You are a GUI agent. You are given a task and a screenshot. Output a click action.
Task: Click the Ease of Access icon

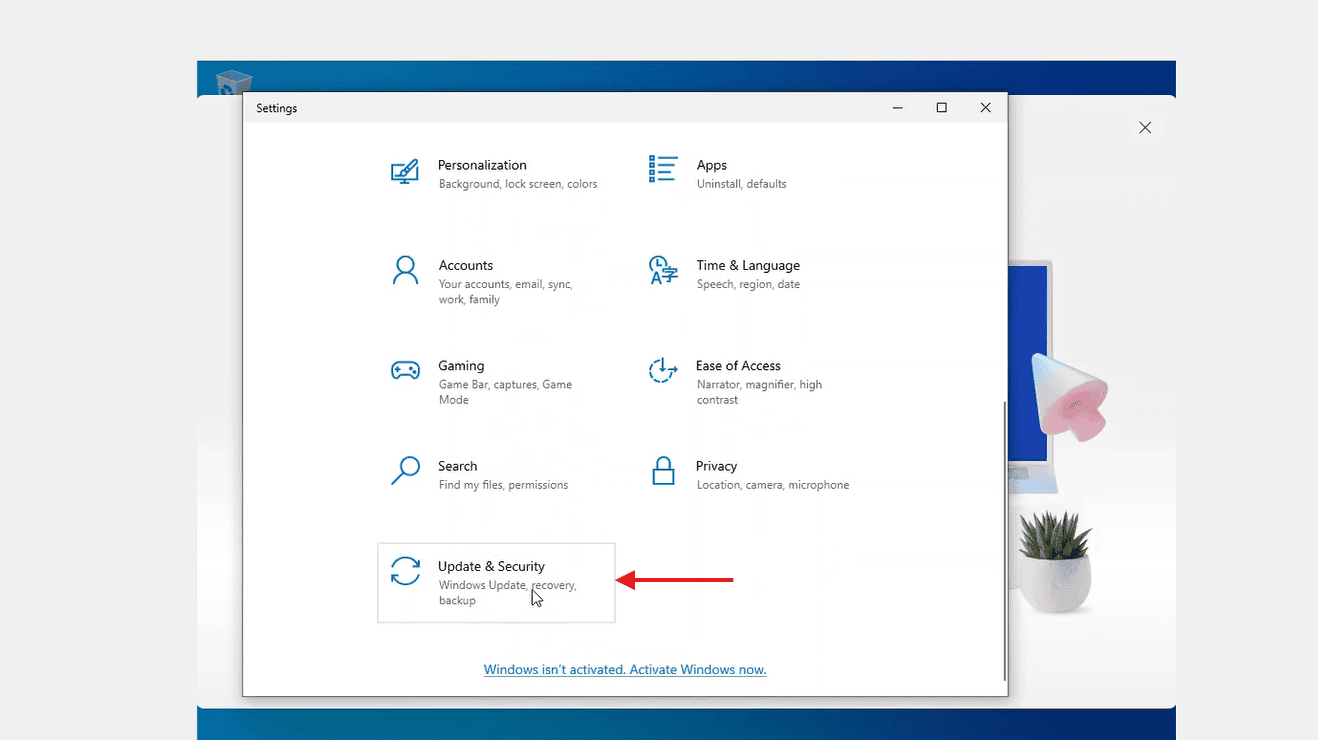click(663, 371)
